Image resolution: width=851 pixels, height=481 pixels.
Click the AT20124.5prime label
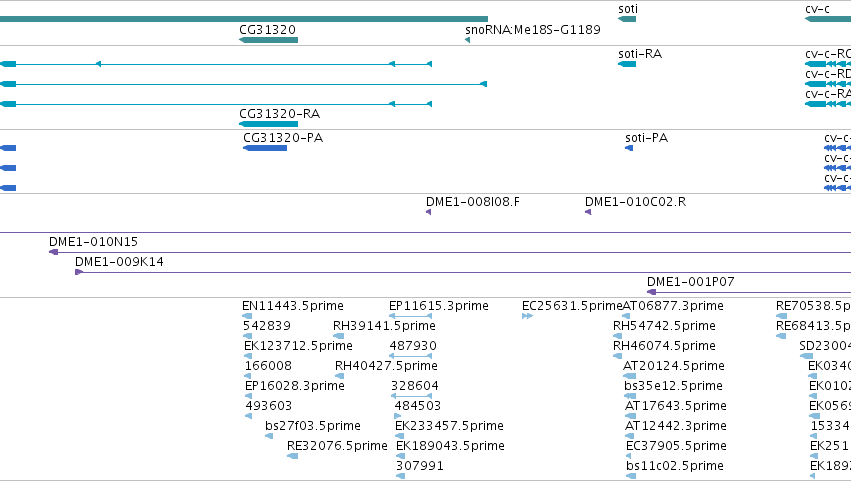(674, 366)
